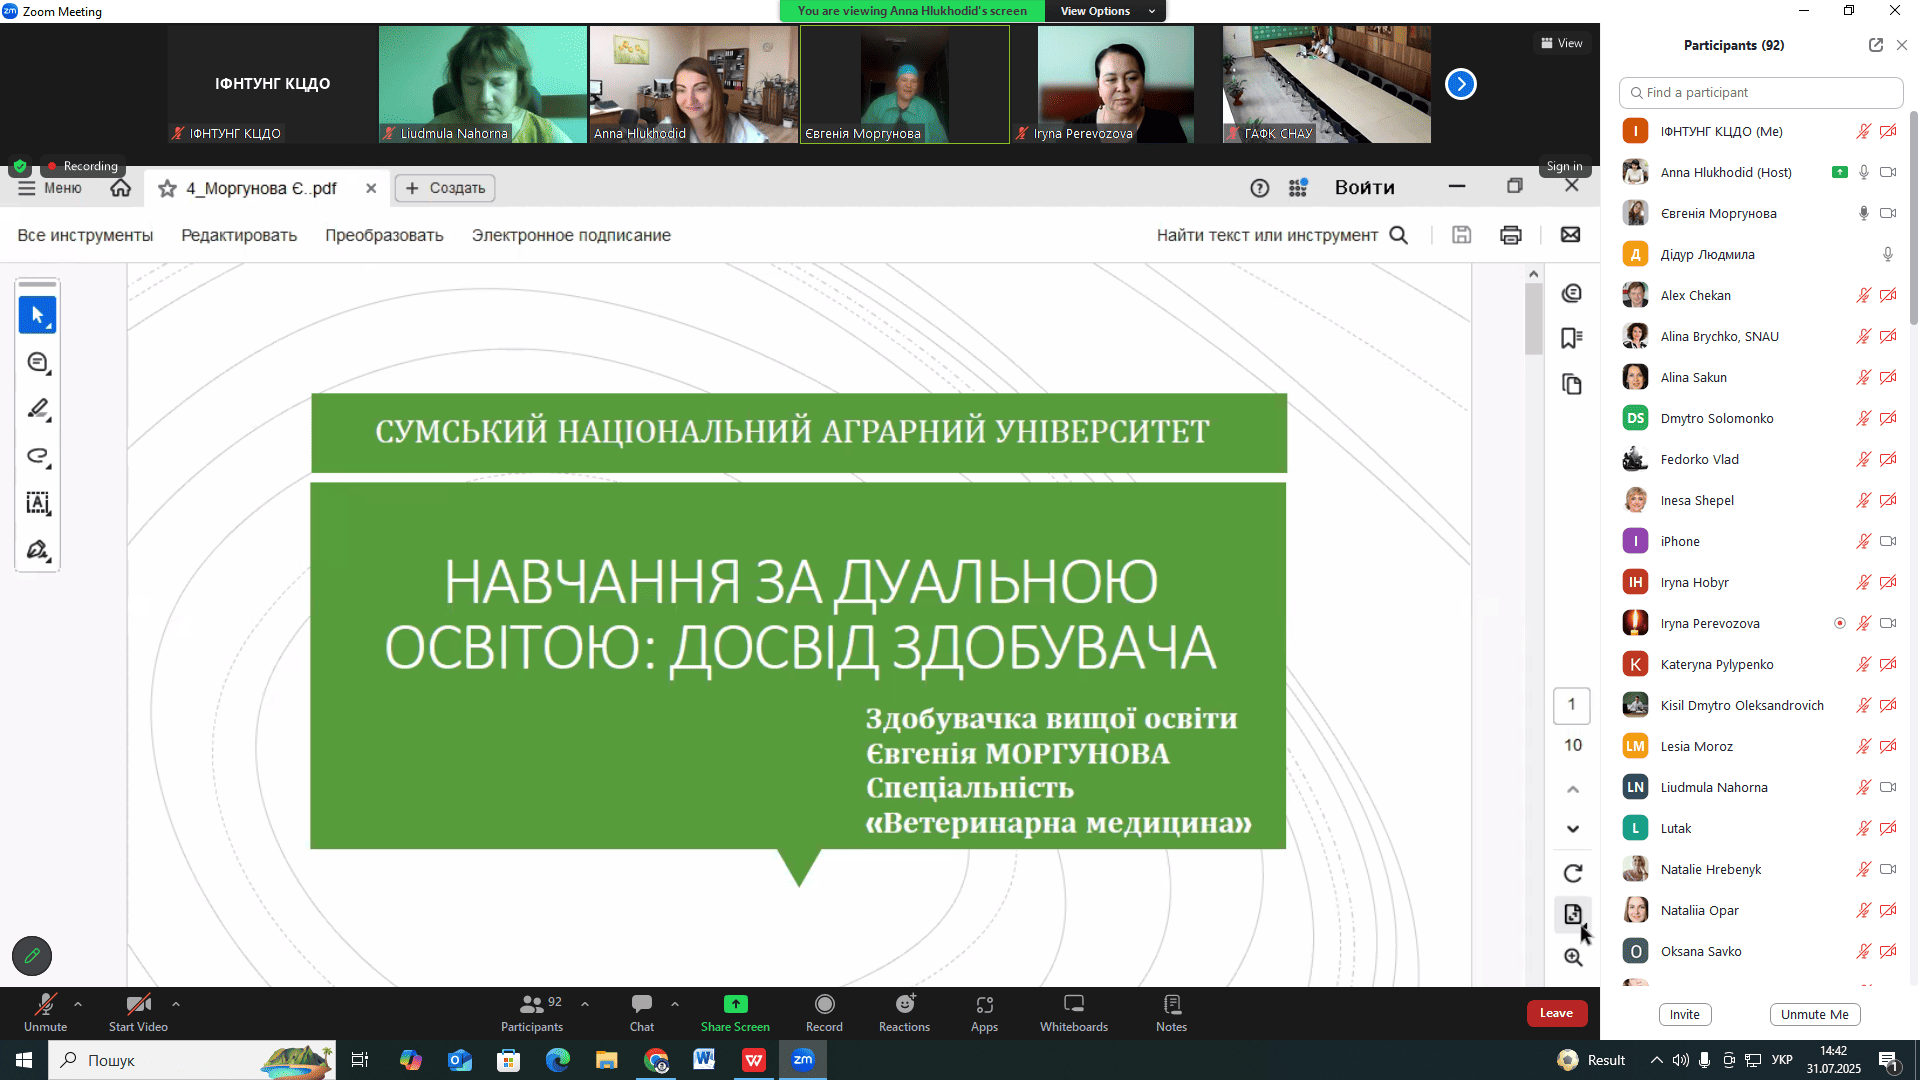Select the sign with pen tool
This screenshot has width=1920, height=1080.
click(38, 550)
